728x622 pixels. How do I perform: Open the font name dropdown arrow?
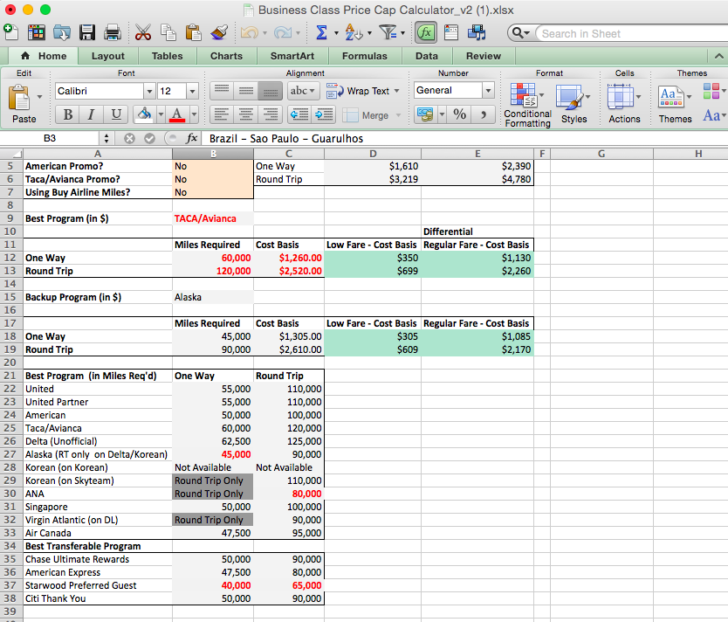(149, 91)
